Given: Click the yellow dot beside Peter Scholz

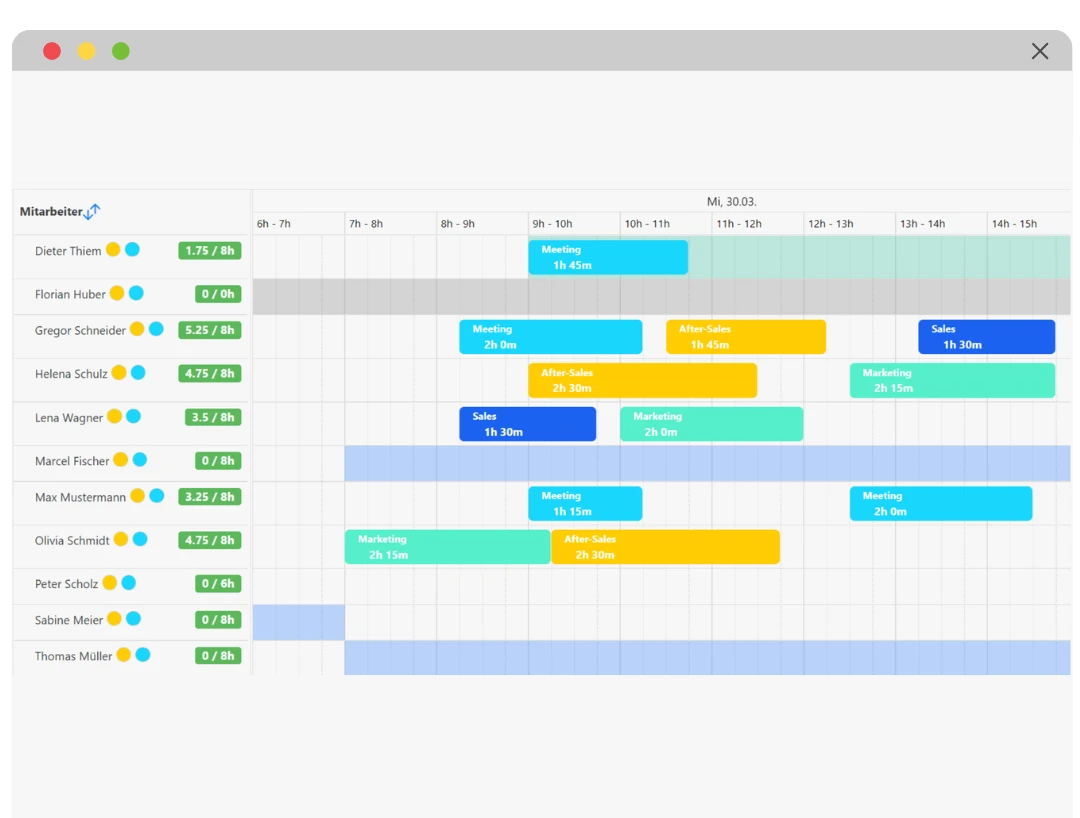Looking at the screenshot, I should (x=110, y=583).
